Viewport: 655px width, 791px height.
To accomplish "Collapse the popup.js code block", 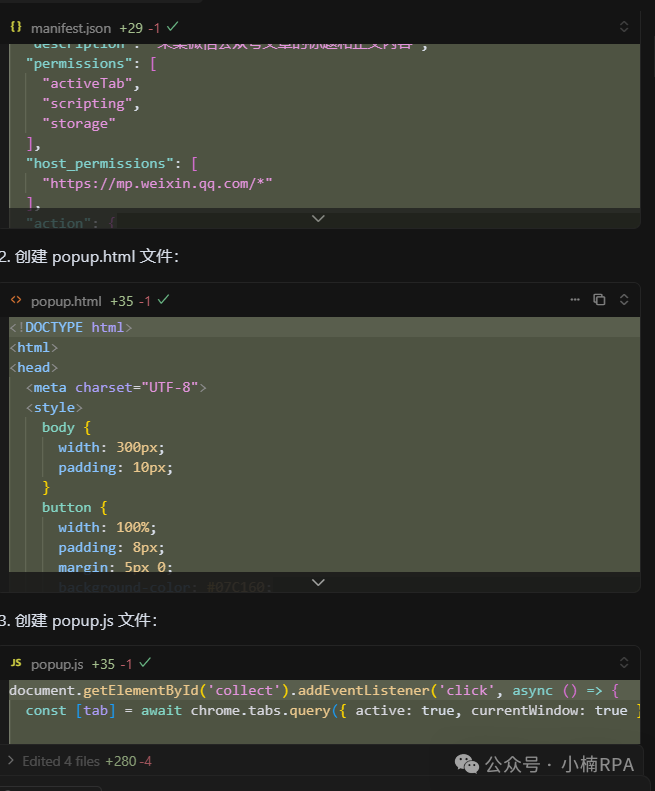I will click(x=624, y=662).
